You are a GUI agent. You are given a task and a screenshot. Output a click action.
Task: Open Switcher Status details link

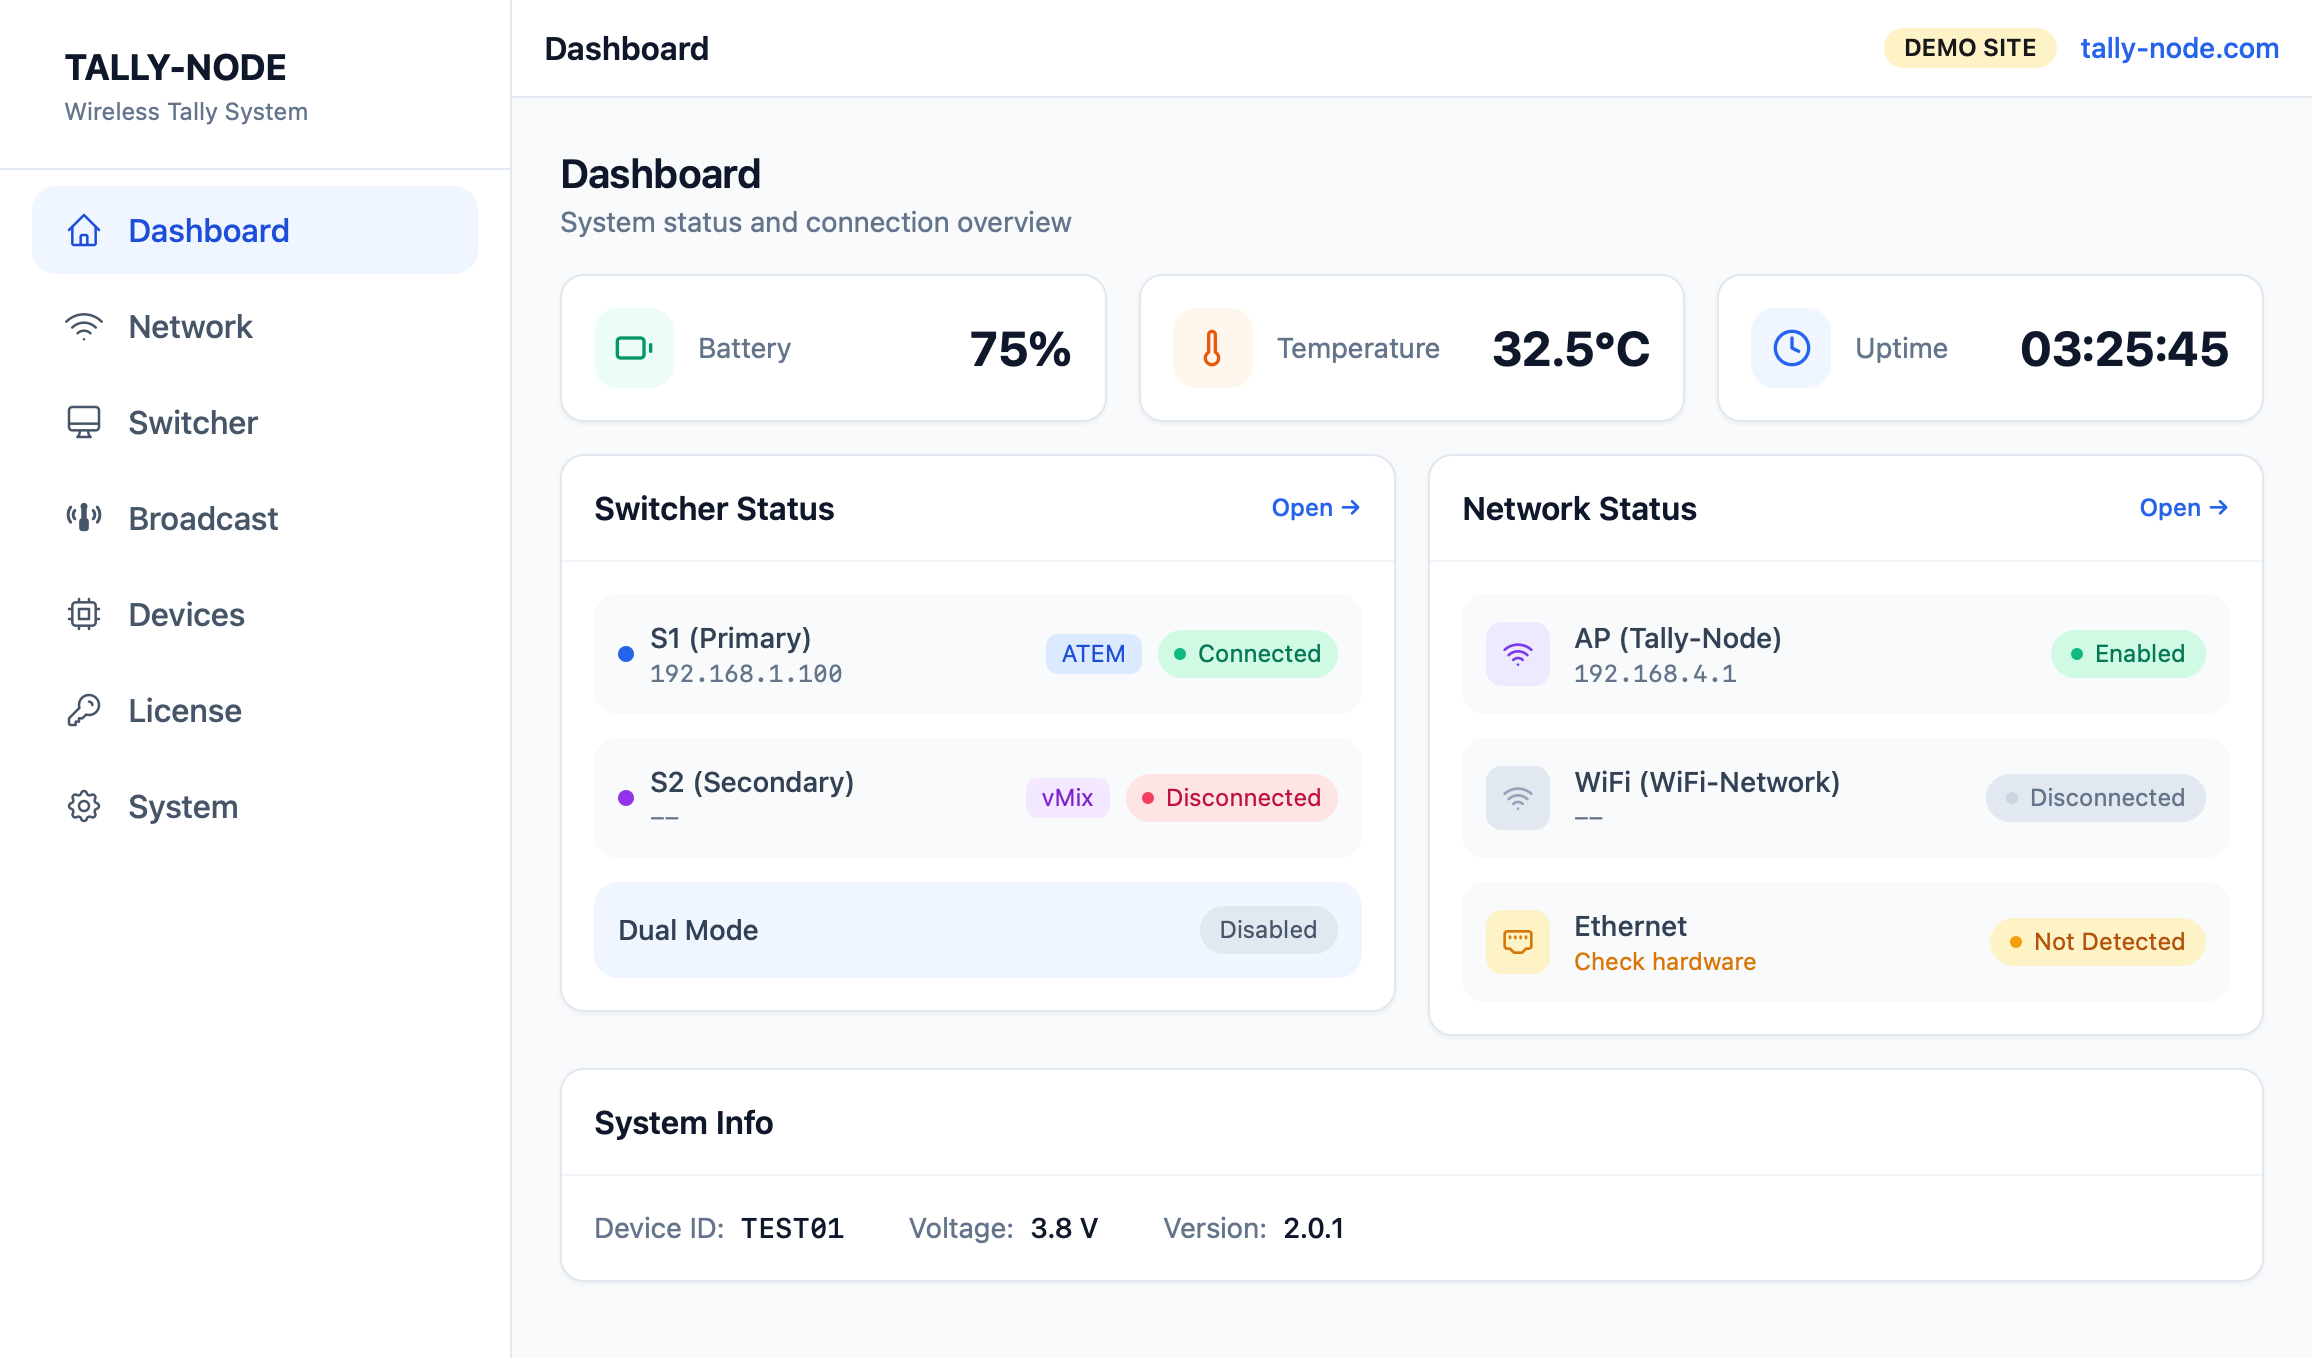[x=1316, y=508]
